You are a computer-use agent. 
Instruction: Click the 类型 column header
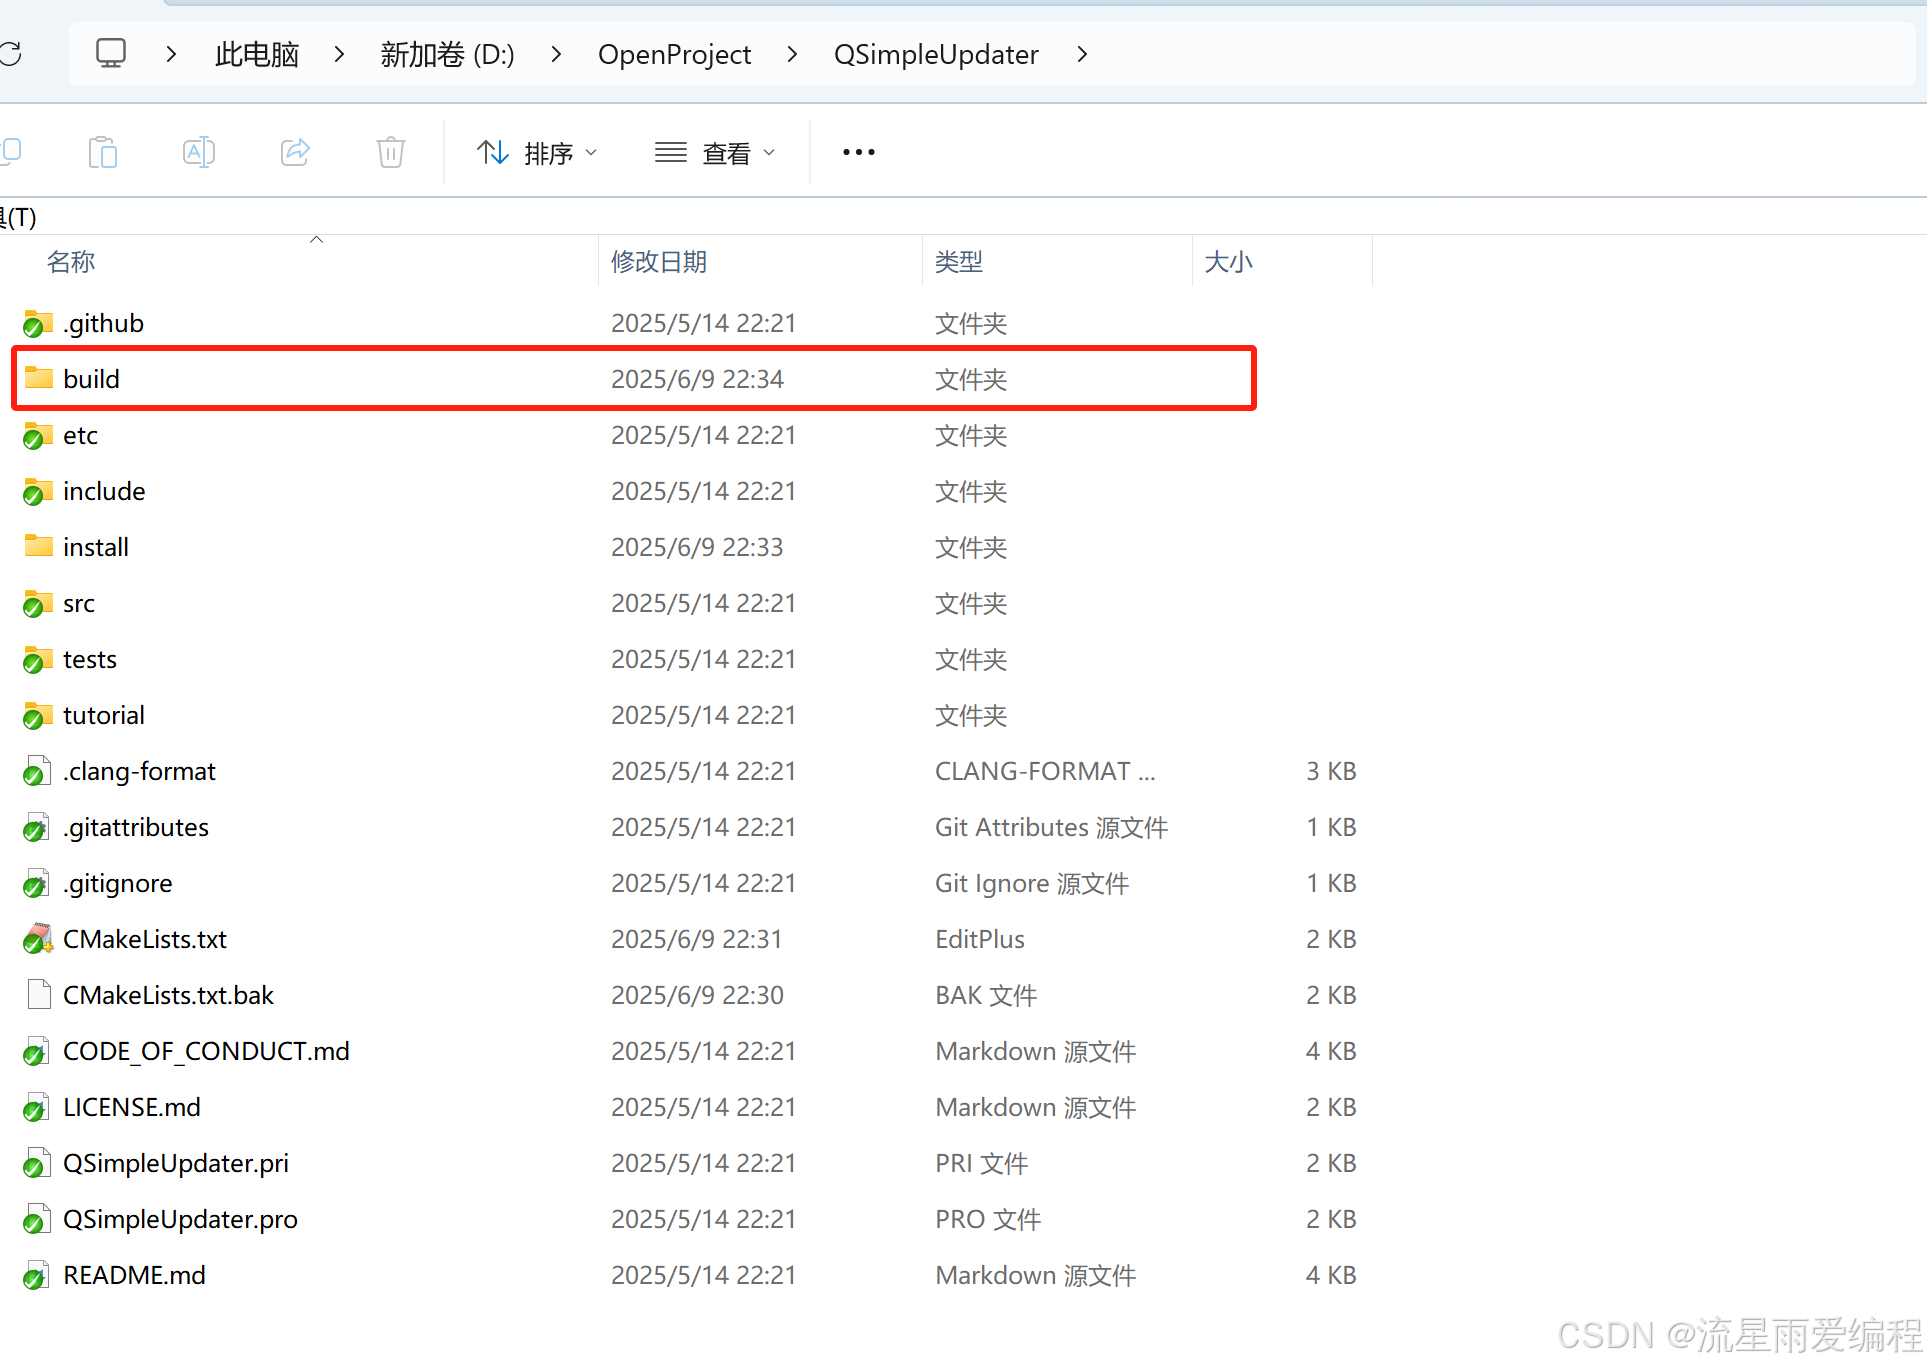coord(958,262)
